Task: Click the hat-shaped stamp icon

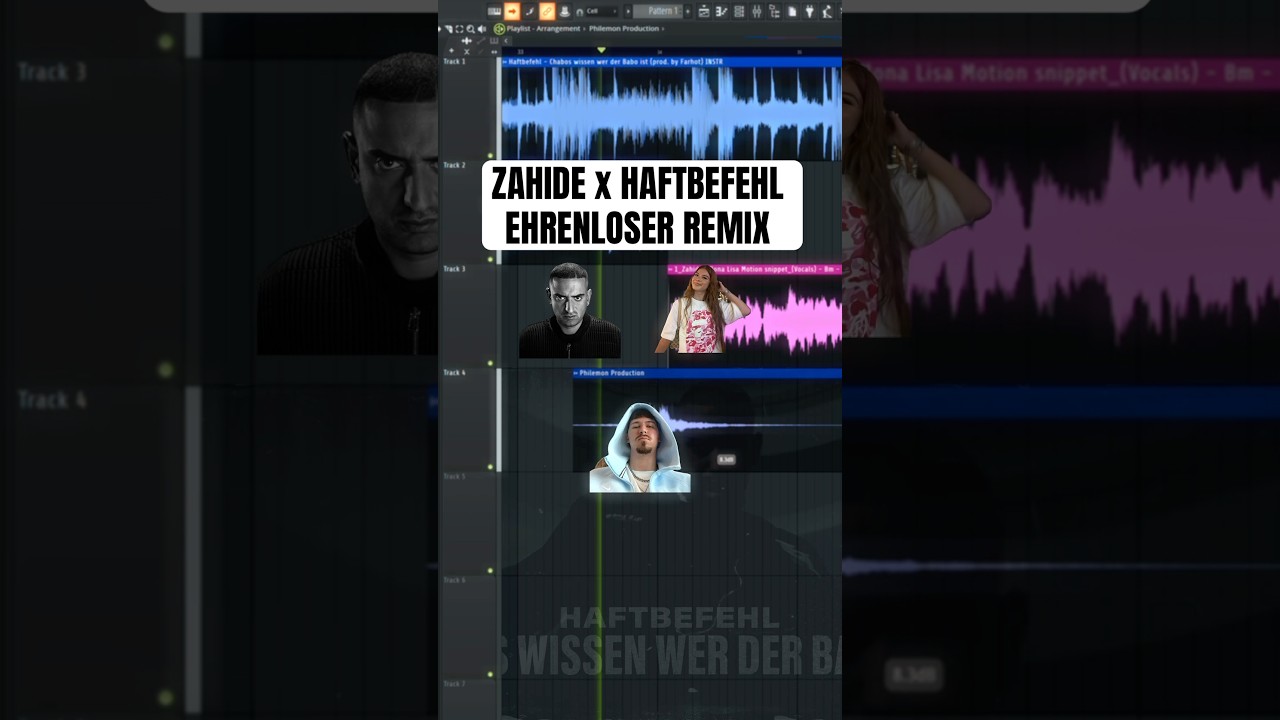Action: pyautogui.click(x=565, y=11)
